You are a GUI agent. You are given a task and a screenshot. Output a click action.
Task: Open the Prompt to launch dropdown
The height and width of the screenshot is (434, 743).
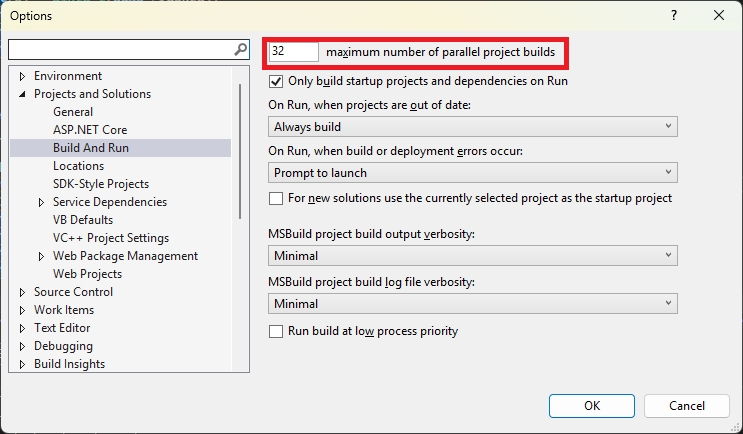473,172
